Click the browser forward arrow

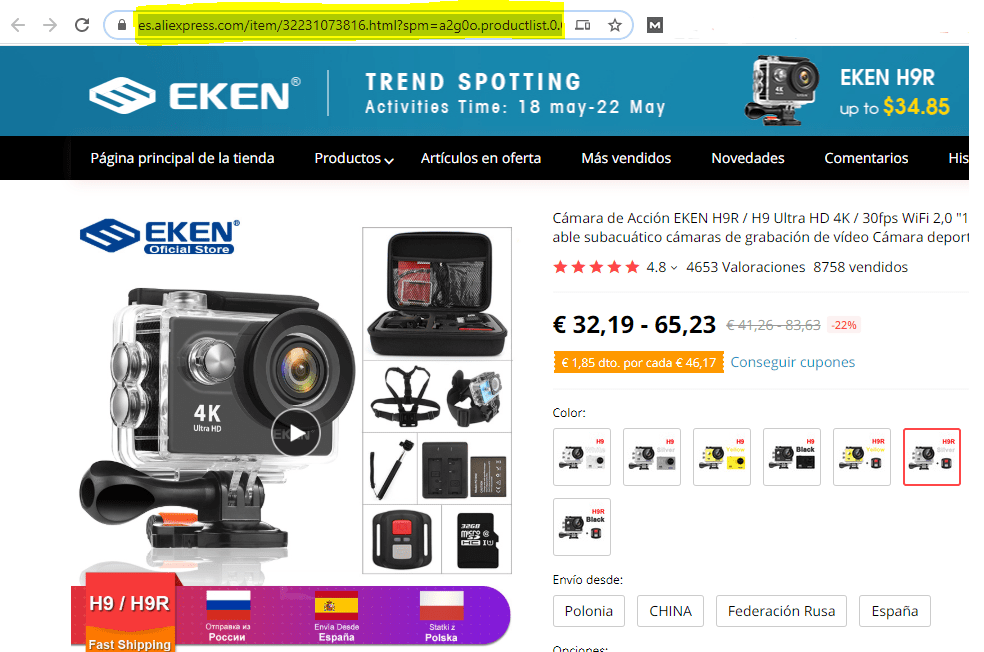[x=50, y=25]
